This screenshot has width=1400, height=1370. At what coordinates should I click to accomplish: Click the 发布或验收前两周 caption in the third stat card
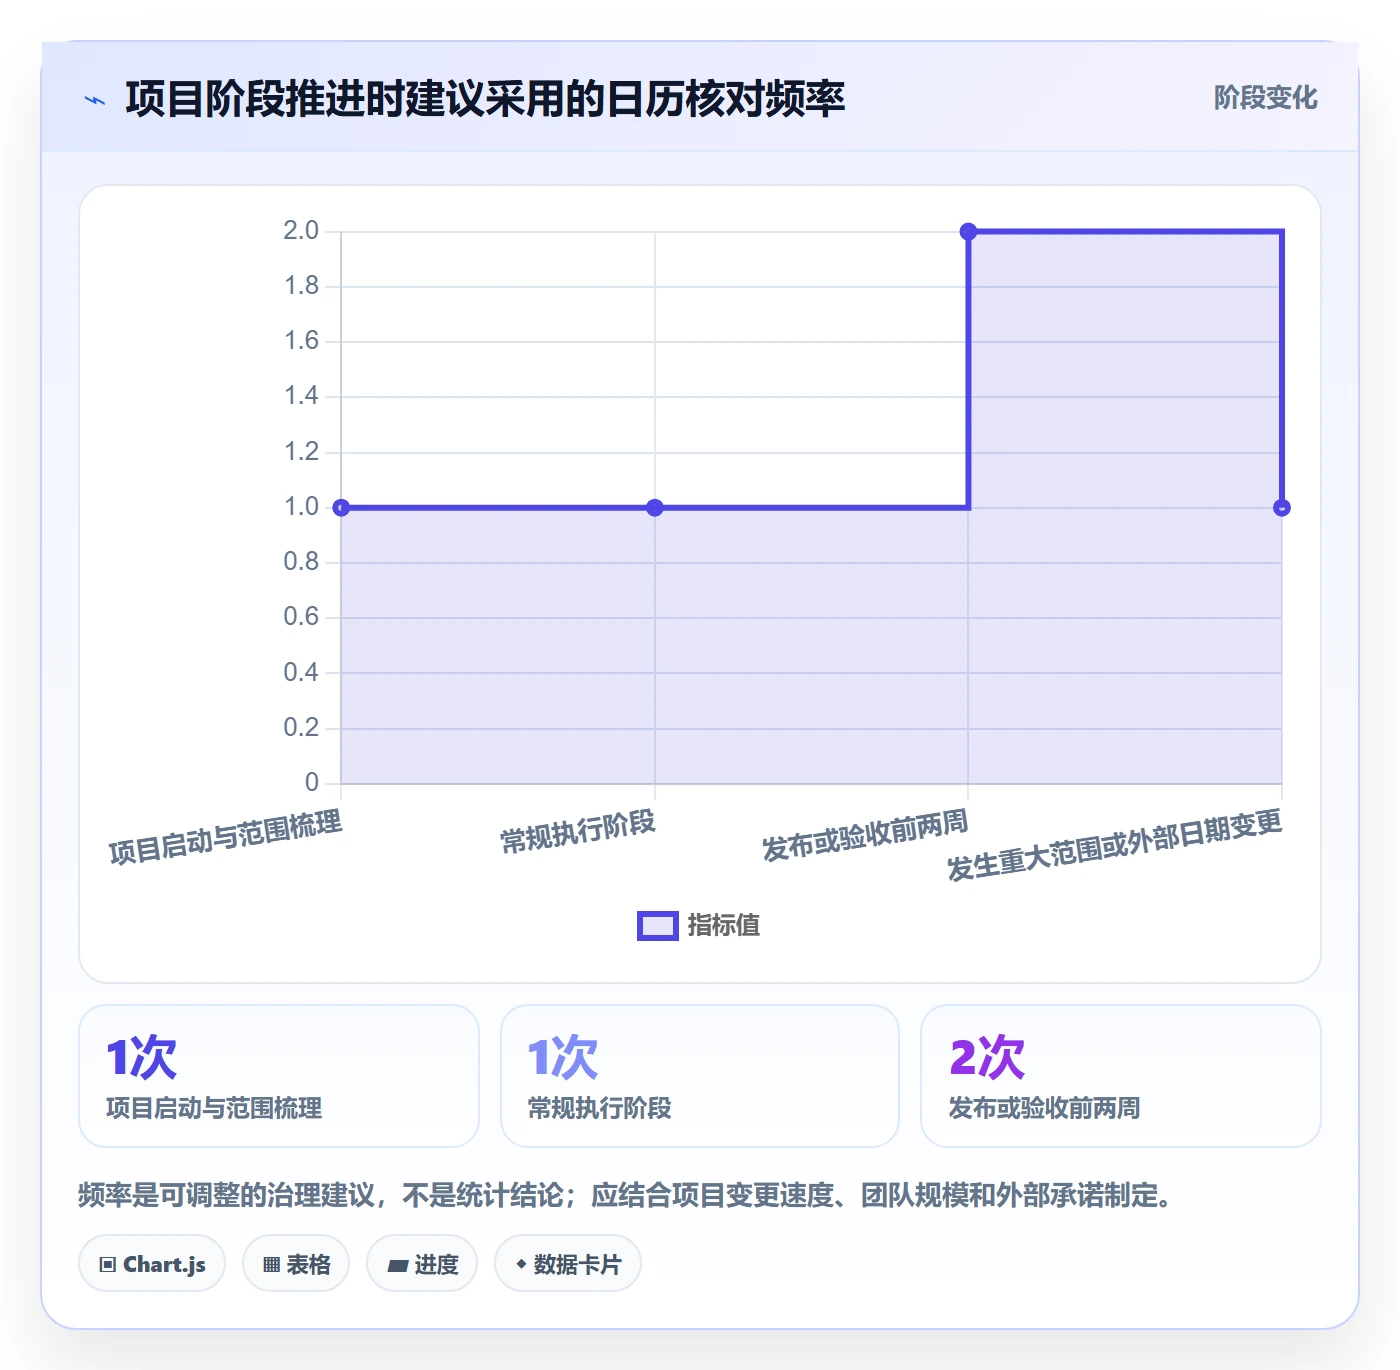[x=1045, y=1108]
